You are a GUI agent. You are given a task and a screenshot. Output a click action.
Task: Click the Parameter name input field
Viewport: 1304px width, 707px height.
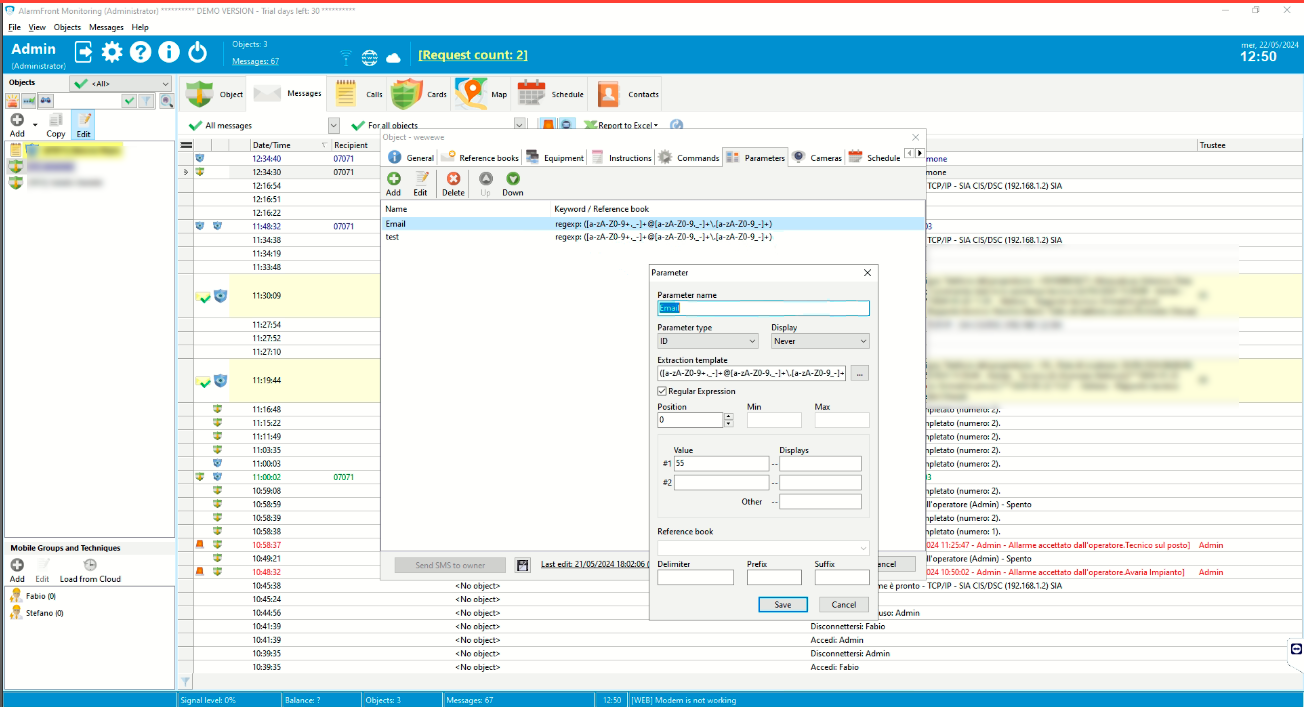(763, 308)
